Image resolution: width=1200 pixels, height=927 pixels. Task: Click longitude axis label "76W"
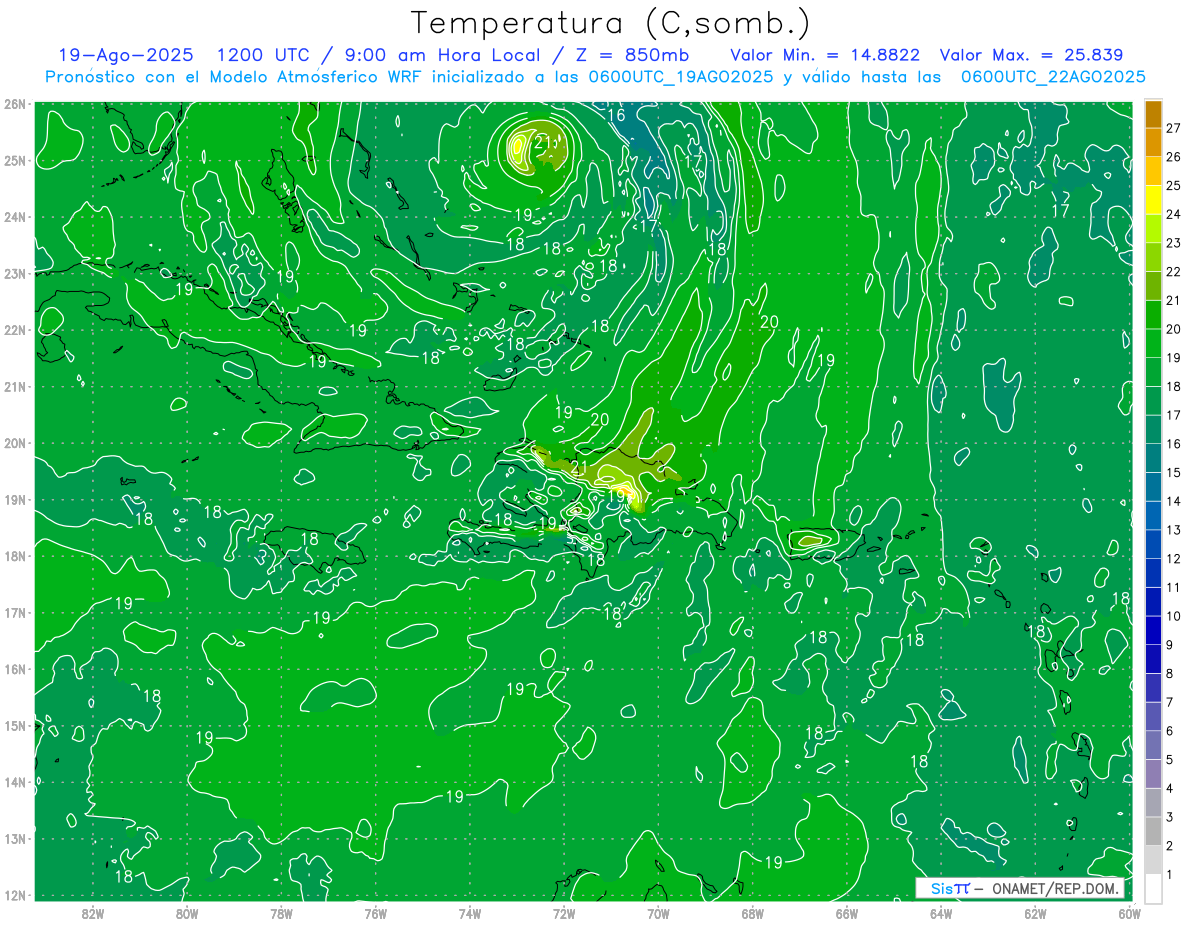coord(375,913)
